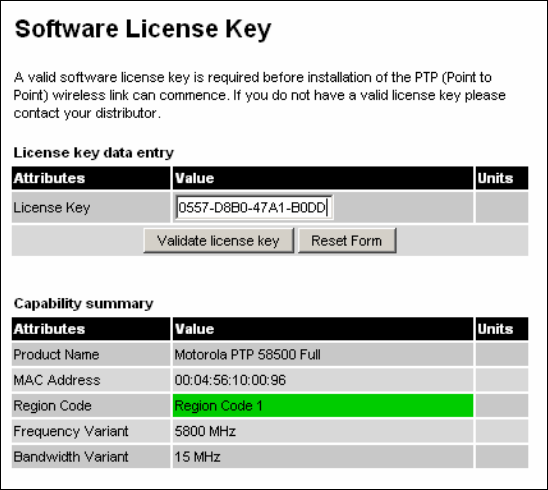
Task: Click the Capability summary heading
Action: pos(84,303)
